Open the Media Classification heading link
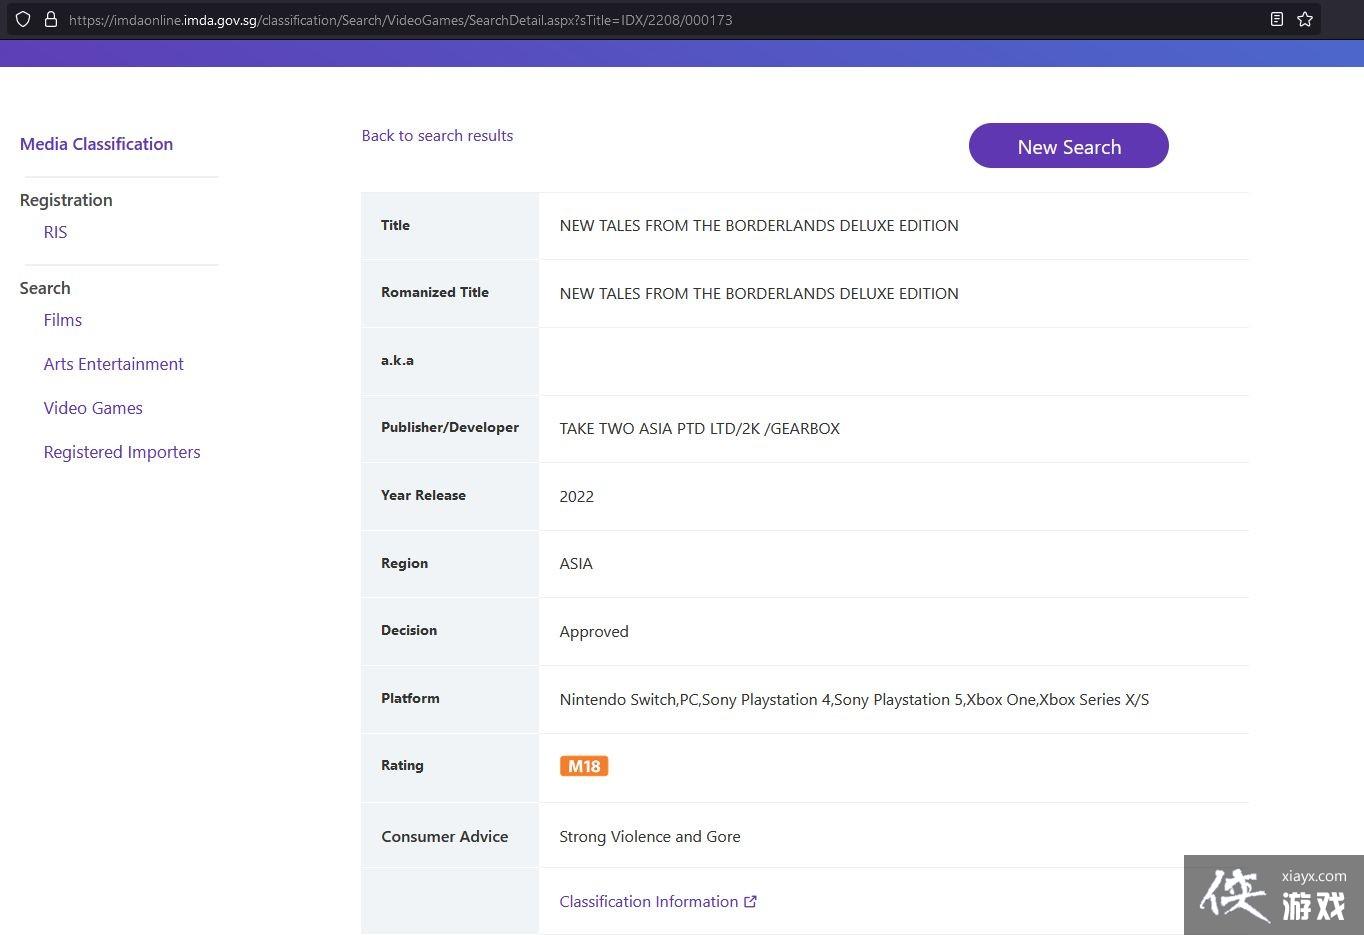The height and width of the screenshot is (935, 1364). (x=96, y=144)
